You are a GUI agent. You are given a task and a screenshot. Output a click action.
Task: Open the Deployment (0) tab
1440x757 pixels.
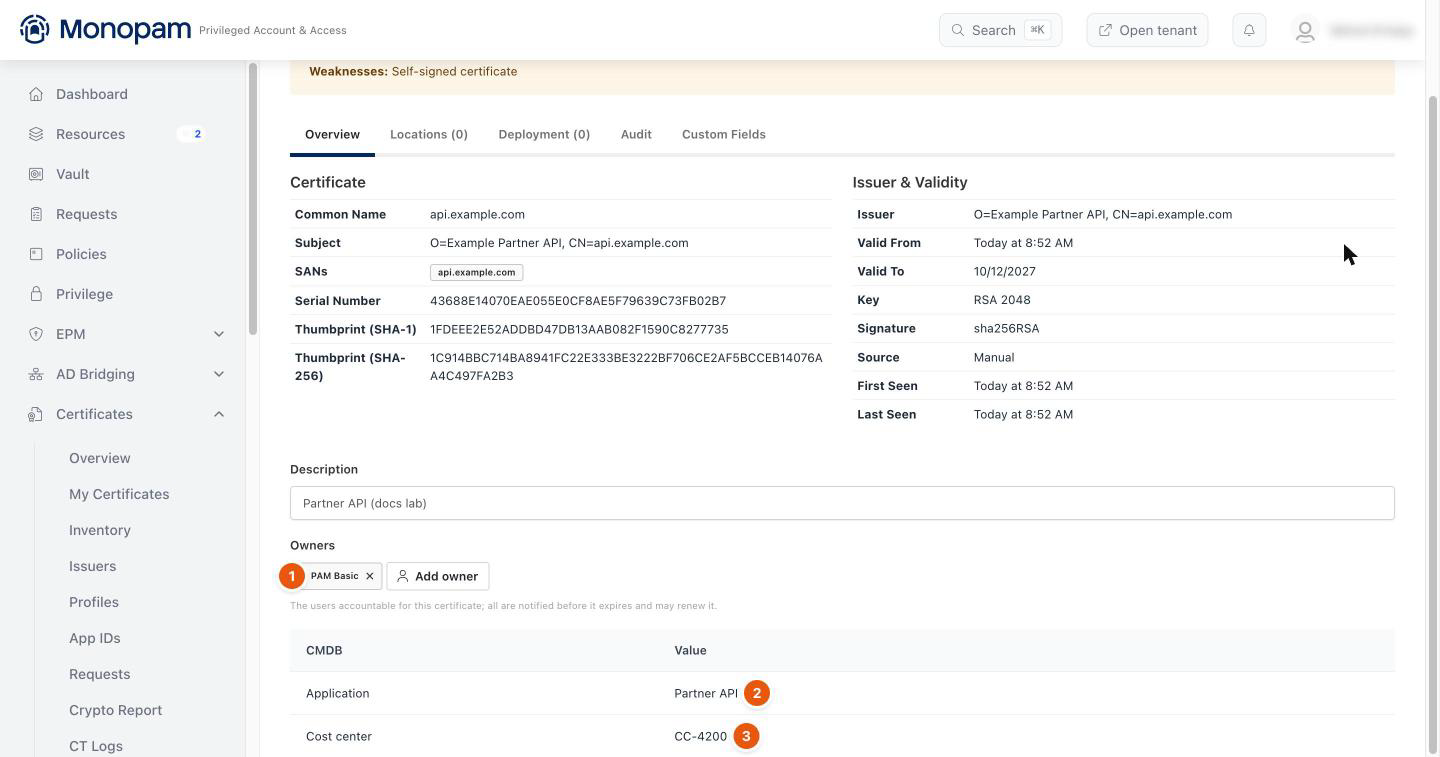point(544,135)
